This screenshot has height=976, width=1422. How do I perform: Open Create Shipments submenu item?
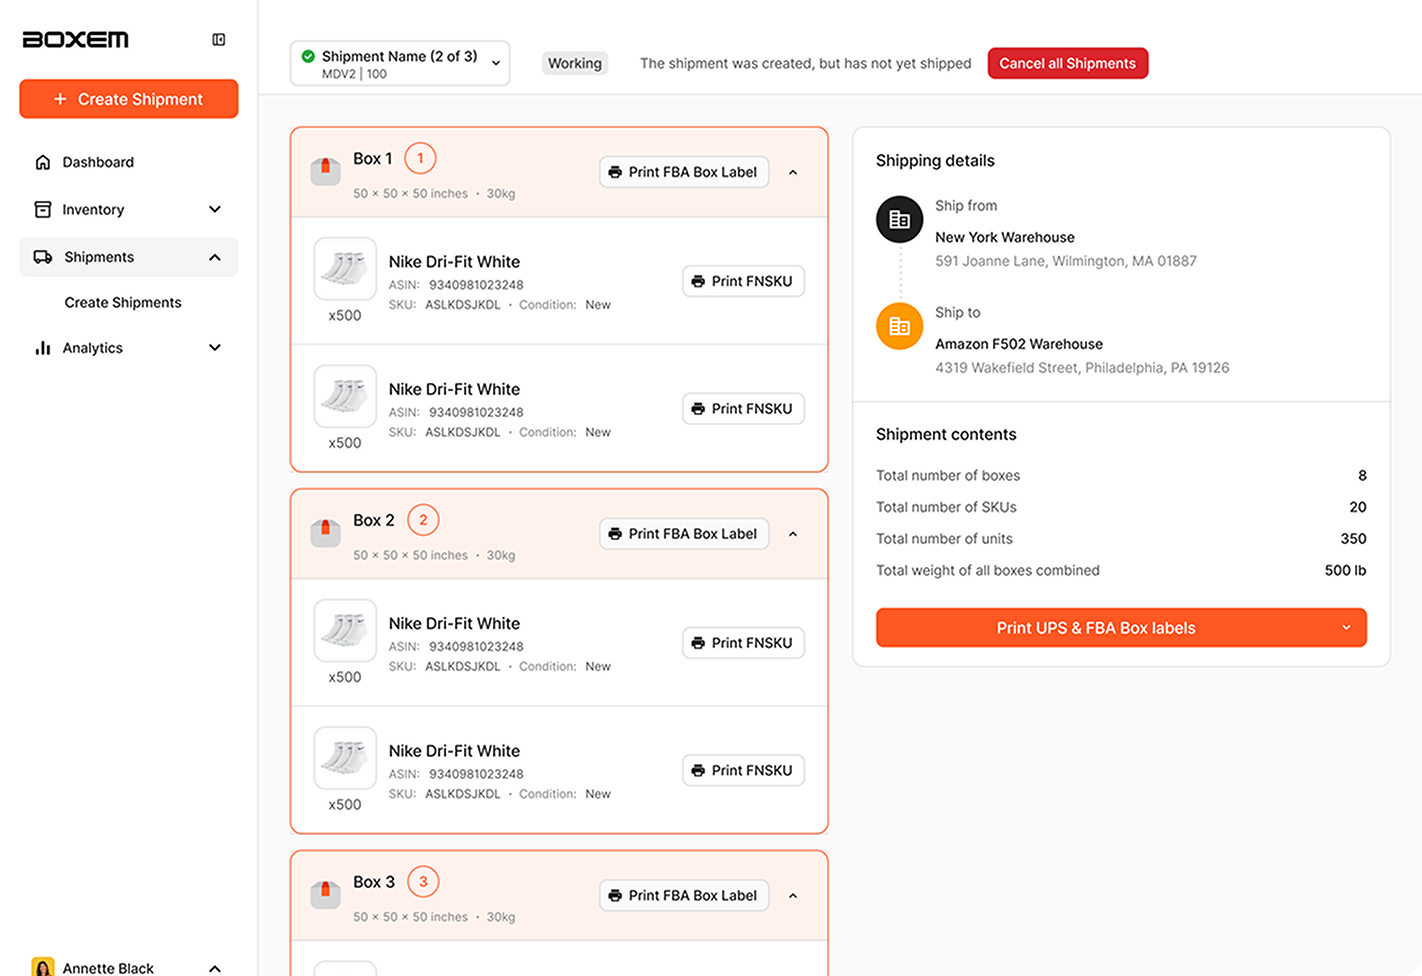click(123, 302)
